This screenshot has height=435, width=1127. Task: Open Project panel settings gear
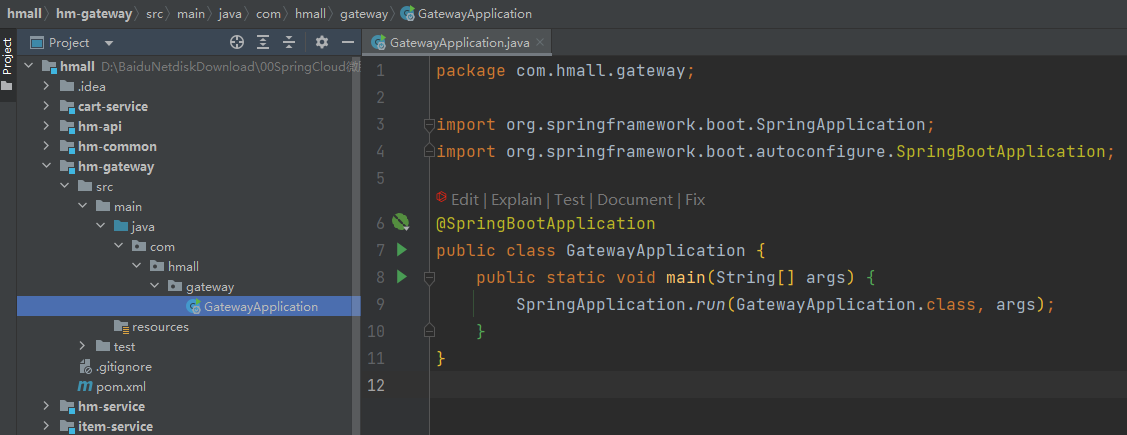pyautogui.click(x=322, y=42)
